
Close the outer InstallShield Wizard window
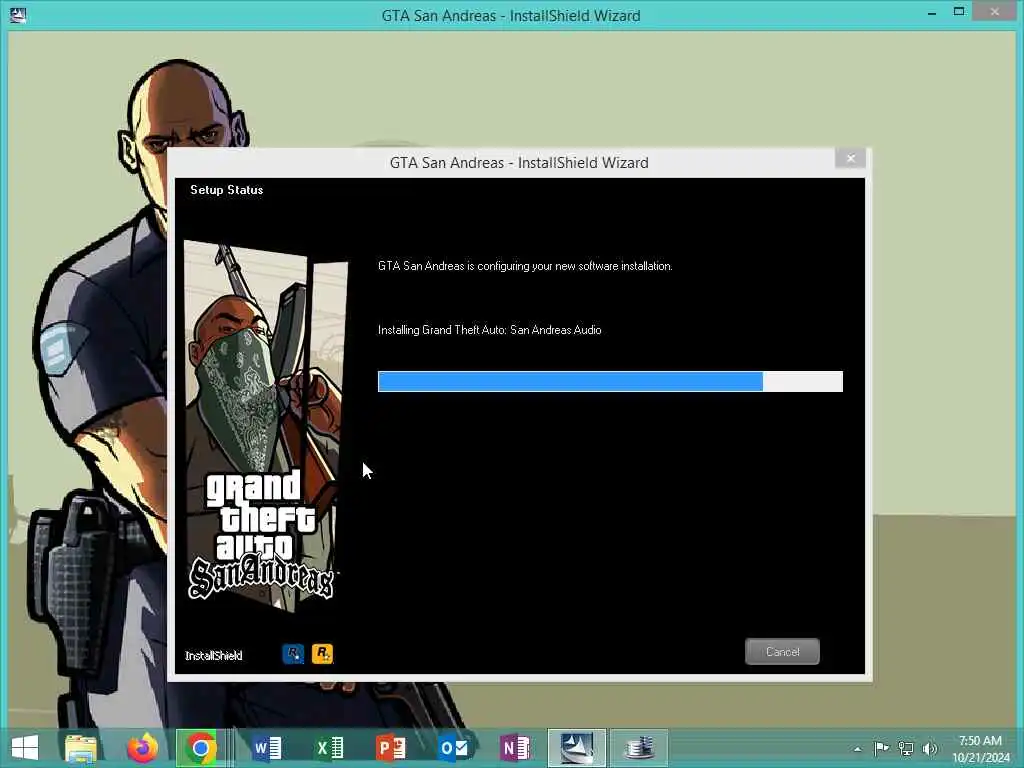pyautogui.click(x=995, y=12)
